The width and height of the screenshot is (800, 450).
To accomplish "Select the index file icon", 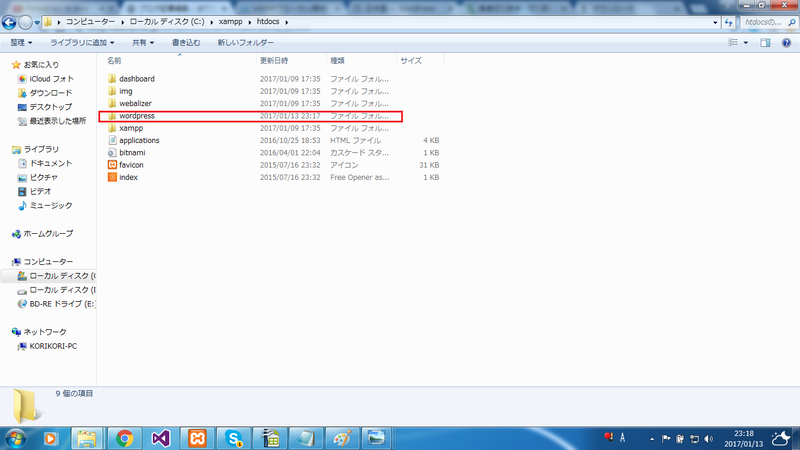I will 112,177.
